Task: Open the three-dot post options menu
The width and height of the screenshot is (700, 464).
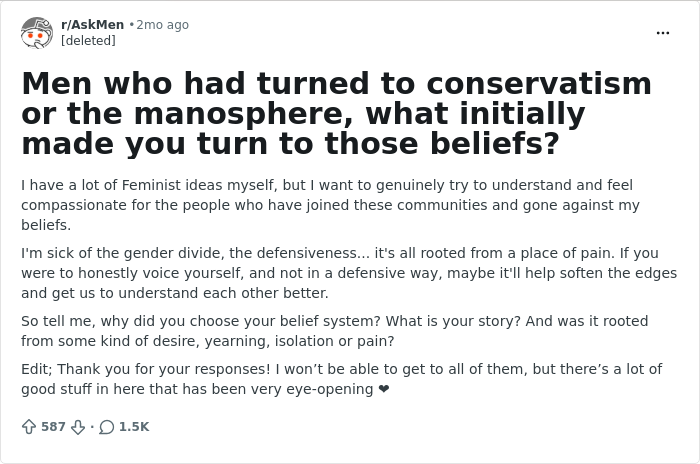Action: [x=663, y=33]
